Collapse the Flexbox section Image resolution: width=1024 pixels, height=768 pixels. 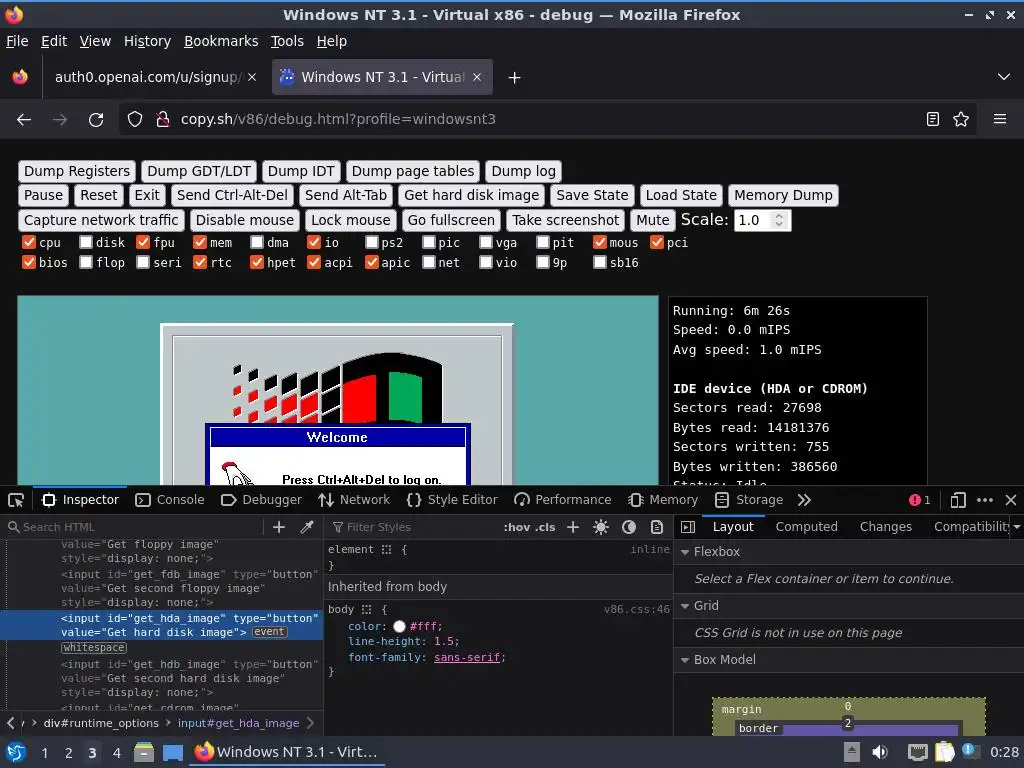685,552
